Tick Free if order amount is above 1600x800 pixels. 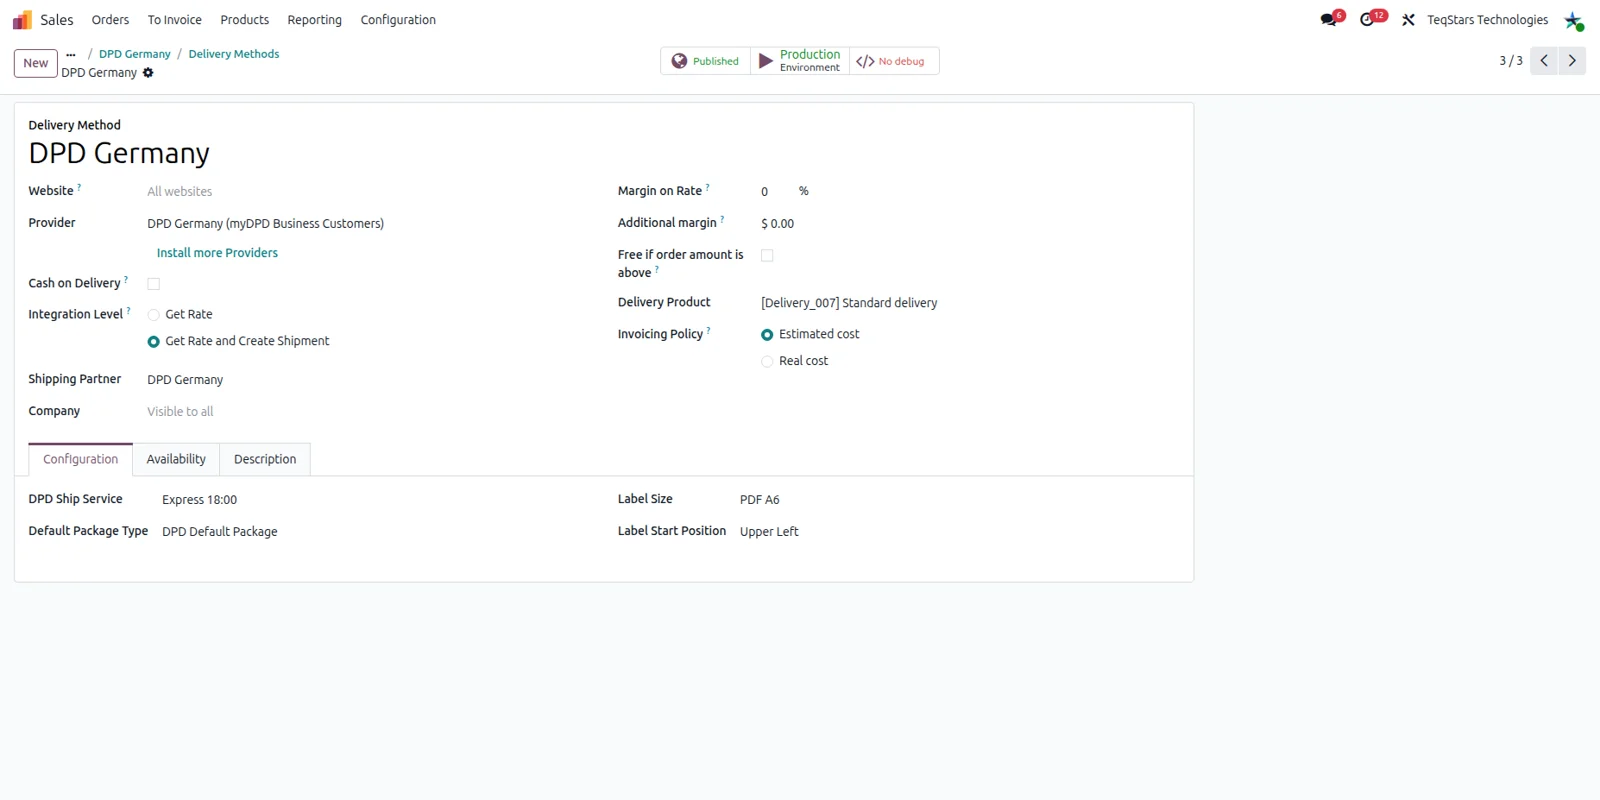(x=767, y=256)
